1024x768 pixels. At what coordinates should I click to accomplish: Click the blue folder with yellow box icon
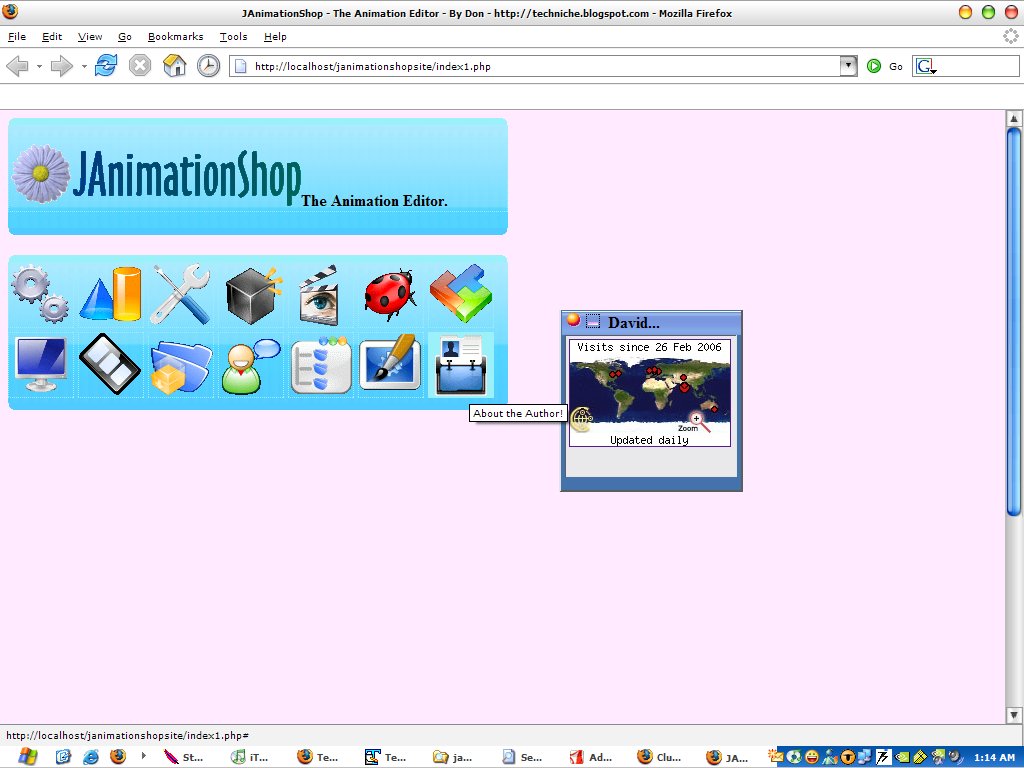[181, 368]
